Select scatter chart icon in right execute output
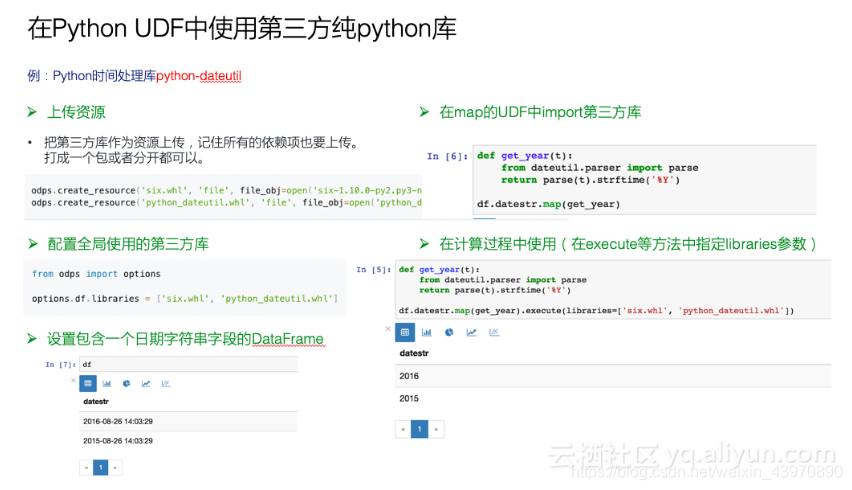The image size is (852, 490). [x=494, y=332]
